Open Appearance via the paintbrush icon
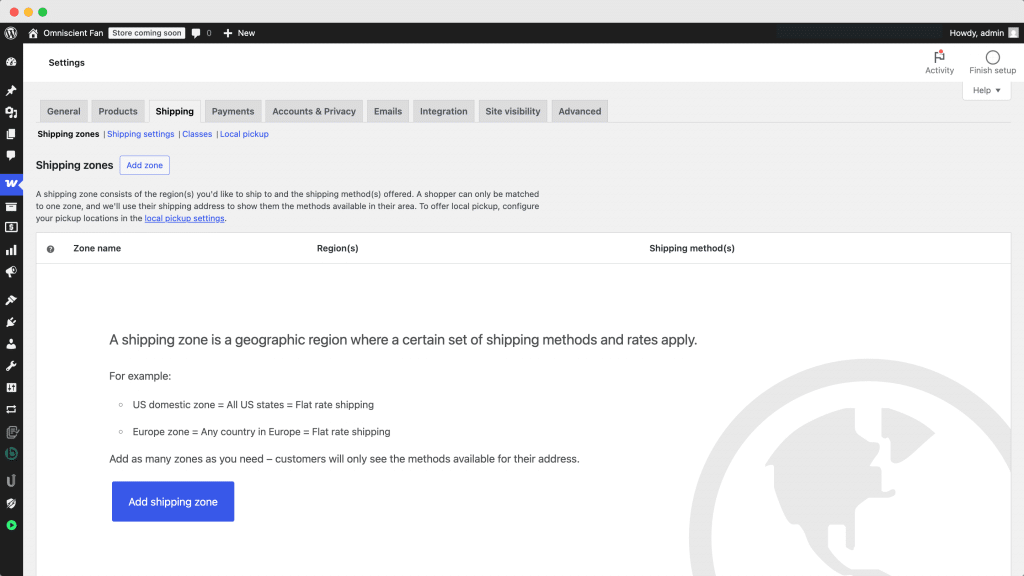 [11, 300]
